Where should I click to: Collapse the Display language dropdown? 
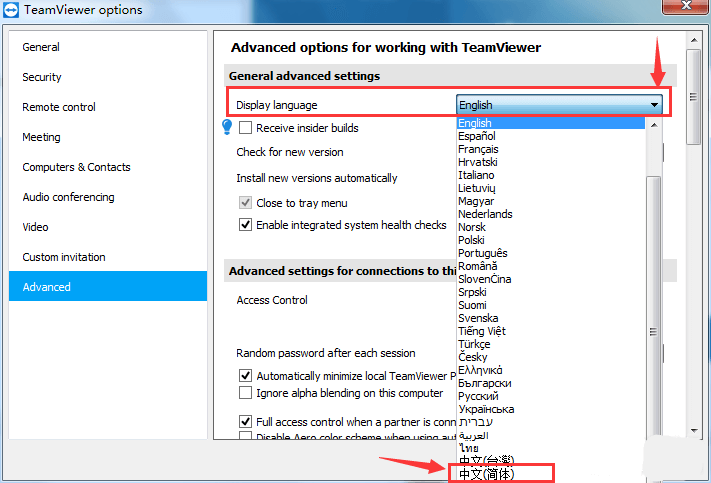tap(559, 105)
